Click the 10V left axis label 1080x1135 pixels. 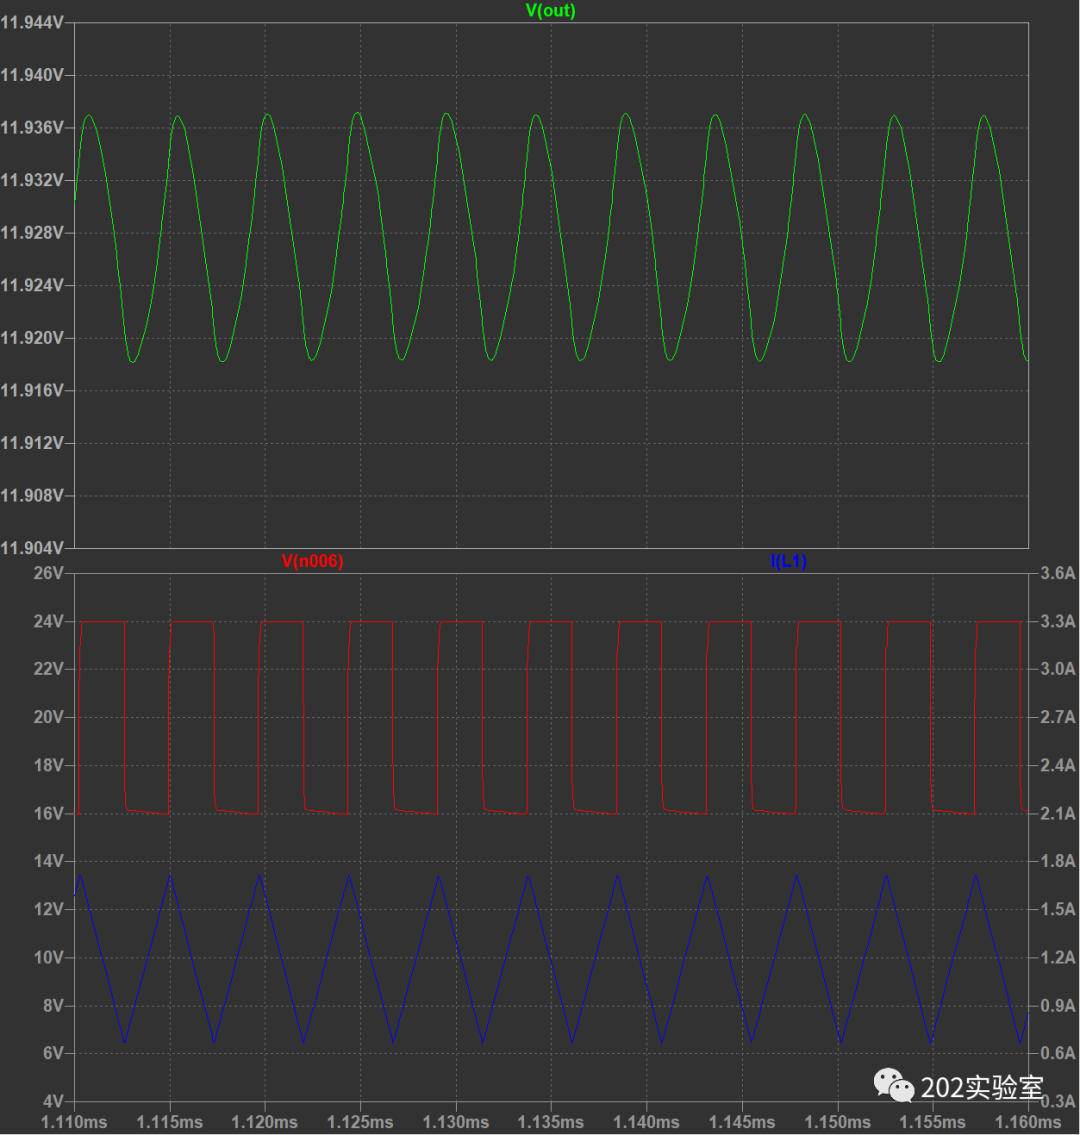point(48,958)
